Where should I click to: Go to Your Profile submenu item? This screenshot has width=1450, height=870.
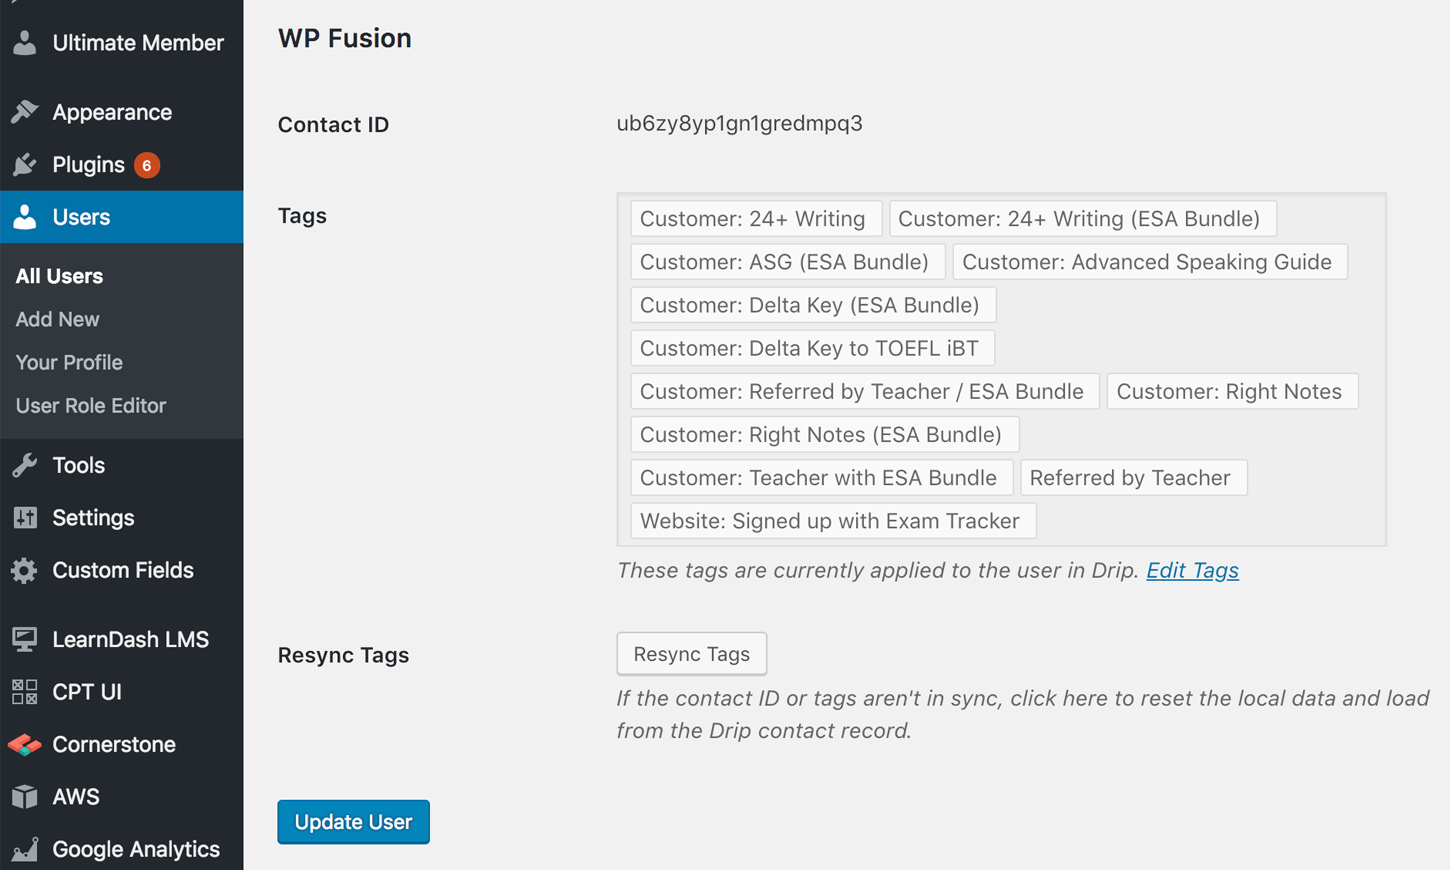[69, 362]
